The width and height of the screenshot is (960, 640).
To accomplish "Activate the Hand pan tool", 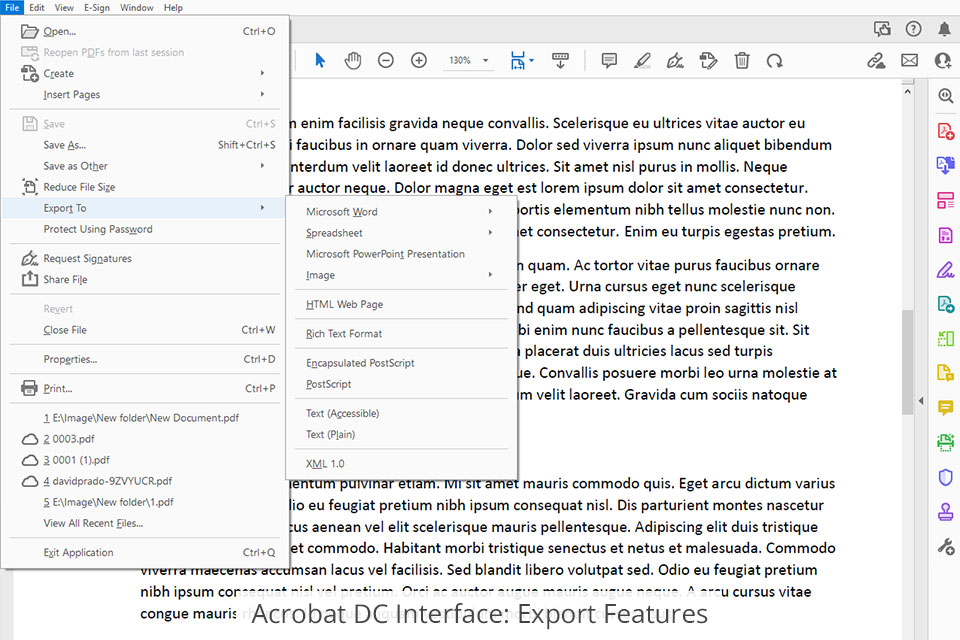I will (x=353, y=60).
